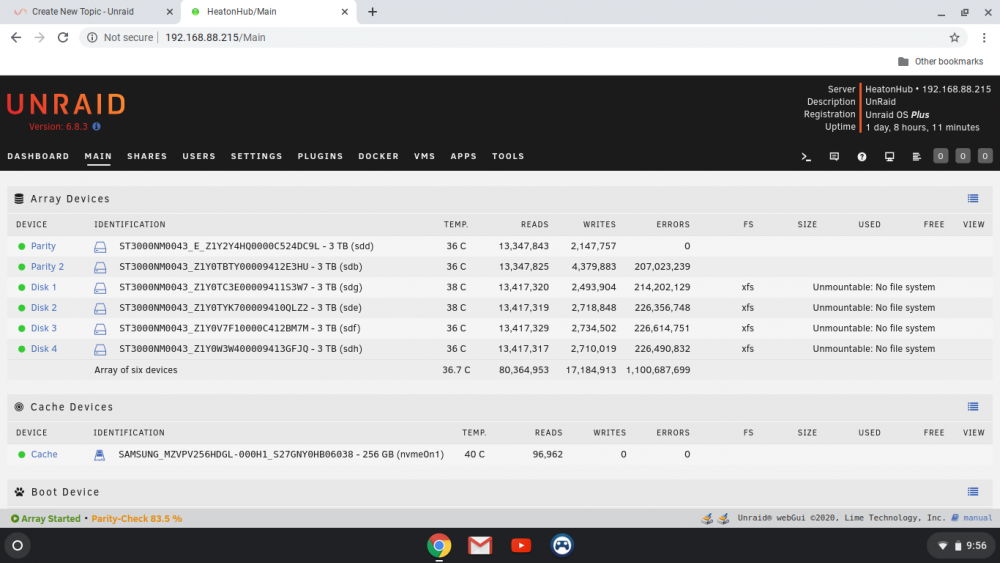Image resolution: width=1000 pixels, height=563 pixels.
Task: Click the first notification counter badge
Action: click(940, 156)
